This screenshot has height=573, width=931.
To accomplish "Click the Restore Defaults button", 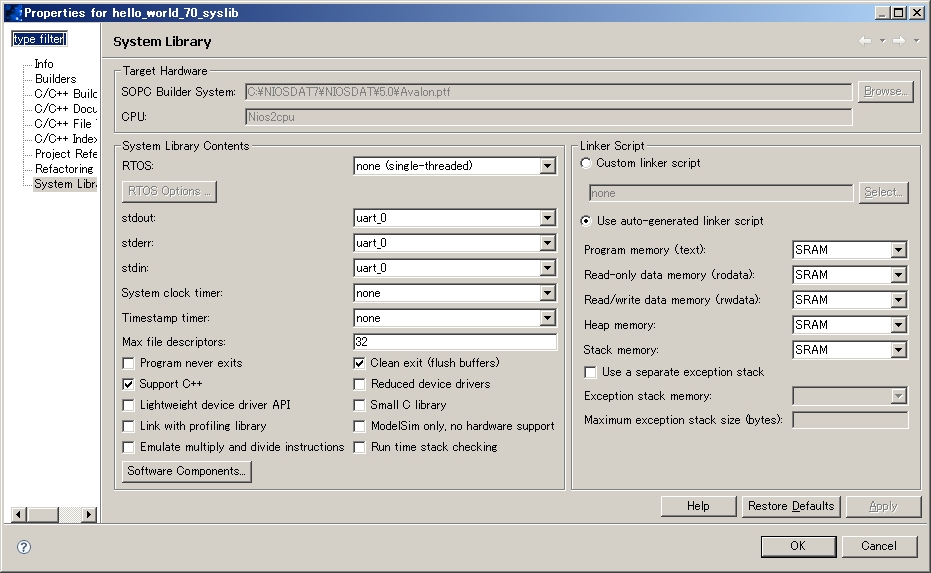I will (790, 506).
